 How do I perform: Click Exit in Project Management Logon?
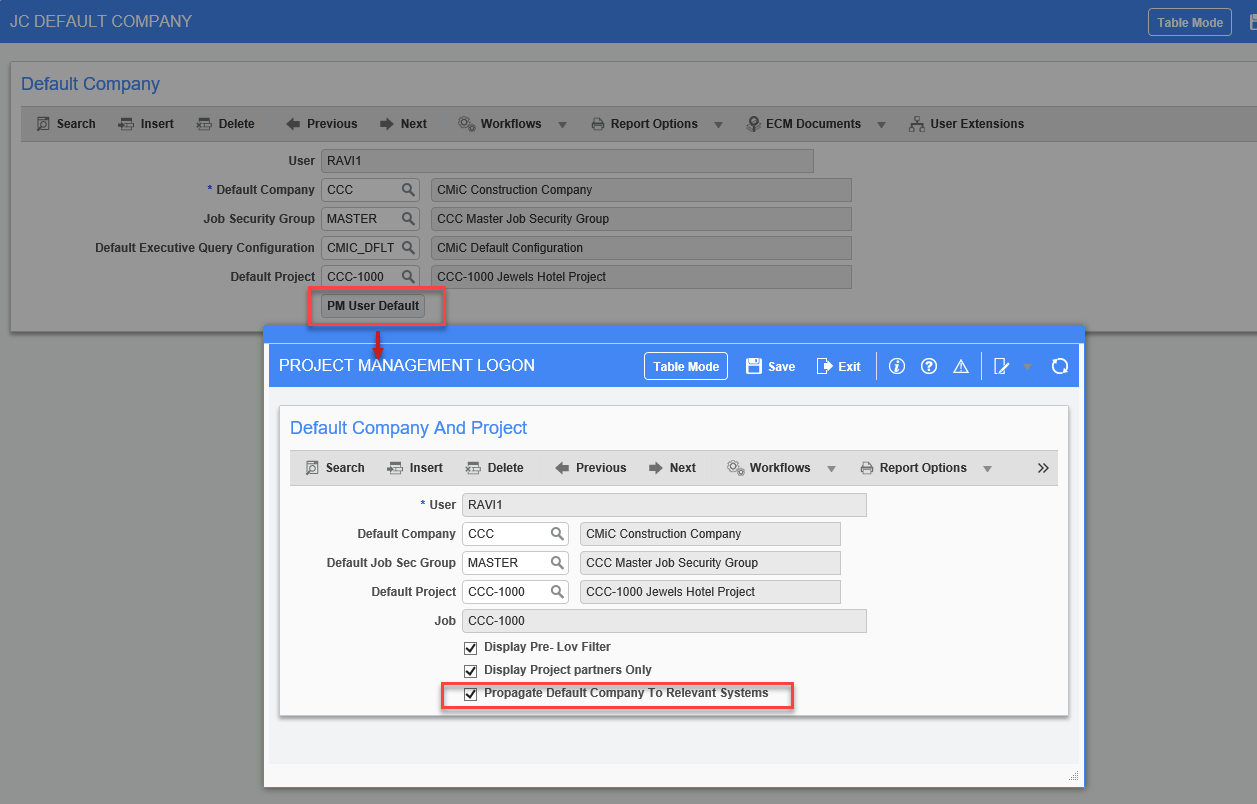839,366
